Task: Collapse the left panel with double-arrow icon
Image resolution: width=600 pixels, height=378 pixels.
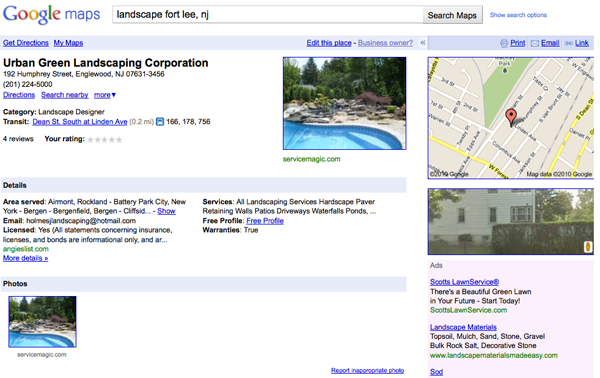Action: 423,43
